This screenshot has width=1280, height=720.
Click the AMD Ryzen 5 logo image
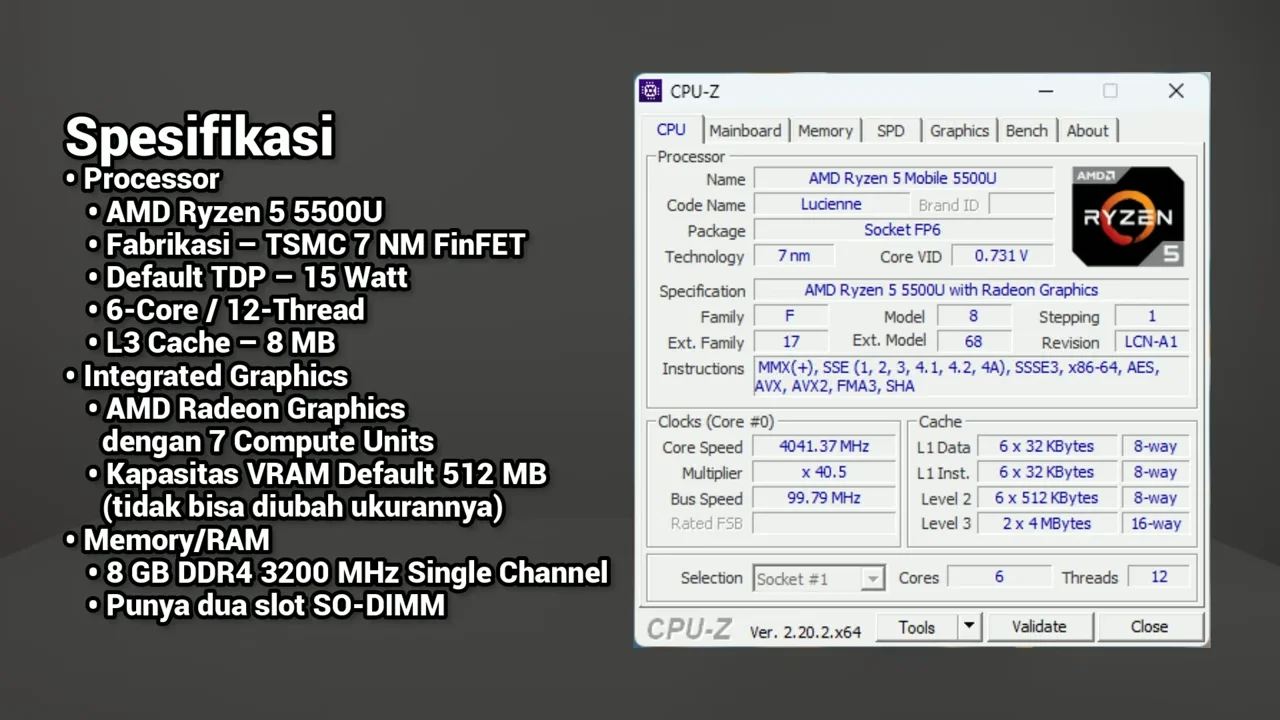tap(1128, 216)
